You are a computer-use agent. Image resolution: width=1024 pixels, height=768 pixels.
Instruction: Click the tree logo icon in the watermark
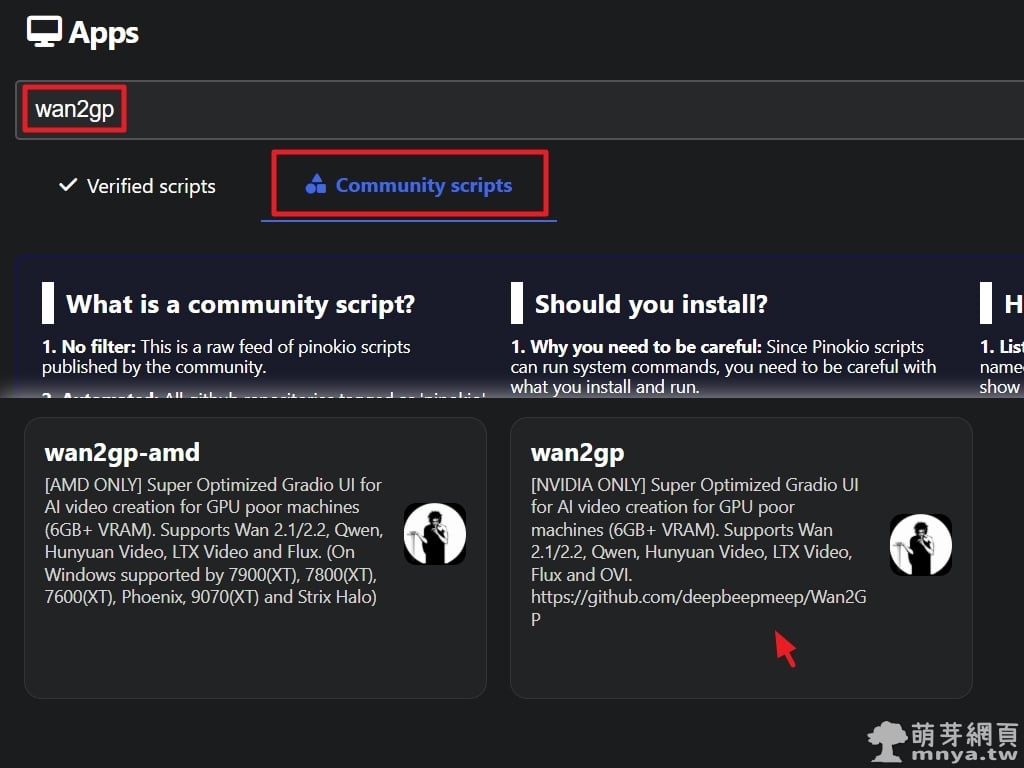coord(887,741)
